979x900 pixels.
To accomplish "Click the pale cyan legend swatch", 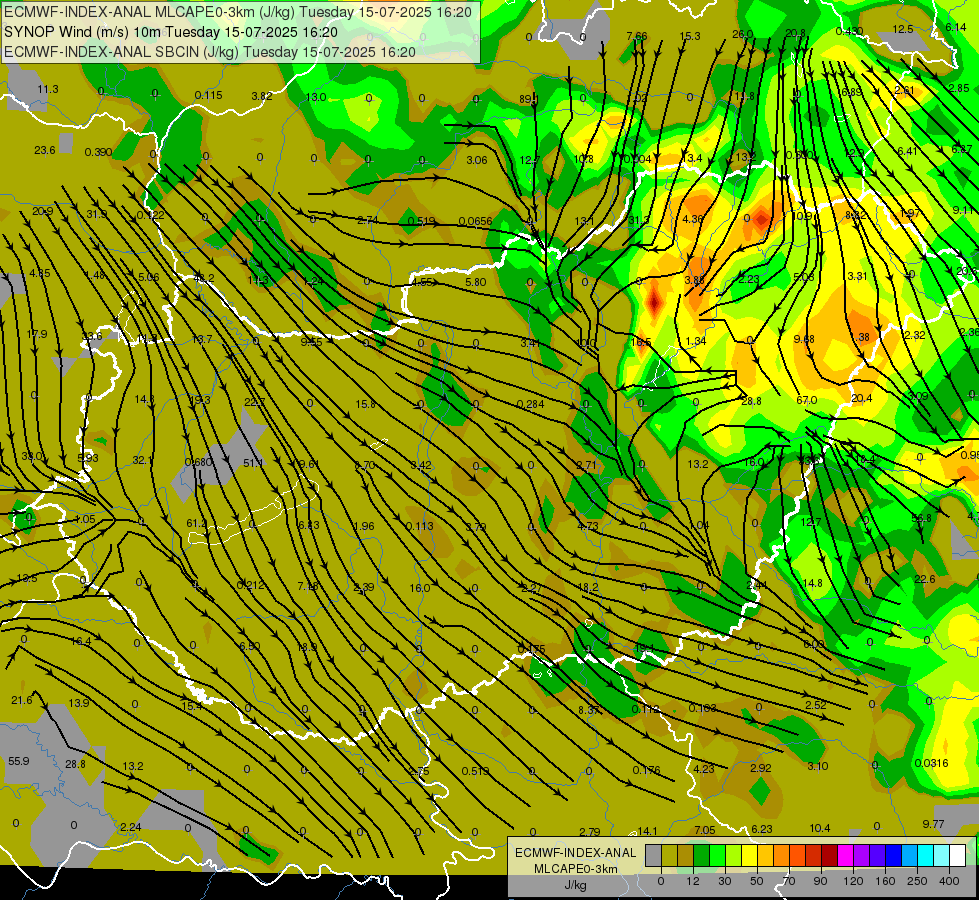I will pos(942,855).
